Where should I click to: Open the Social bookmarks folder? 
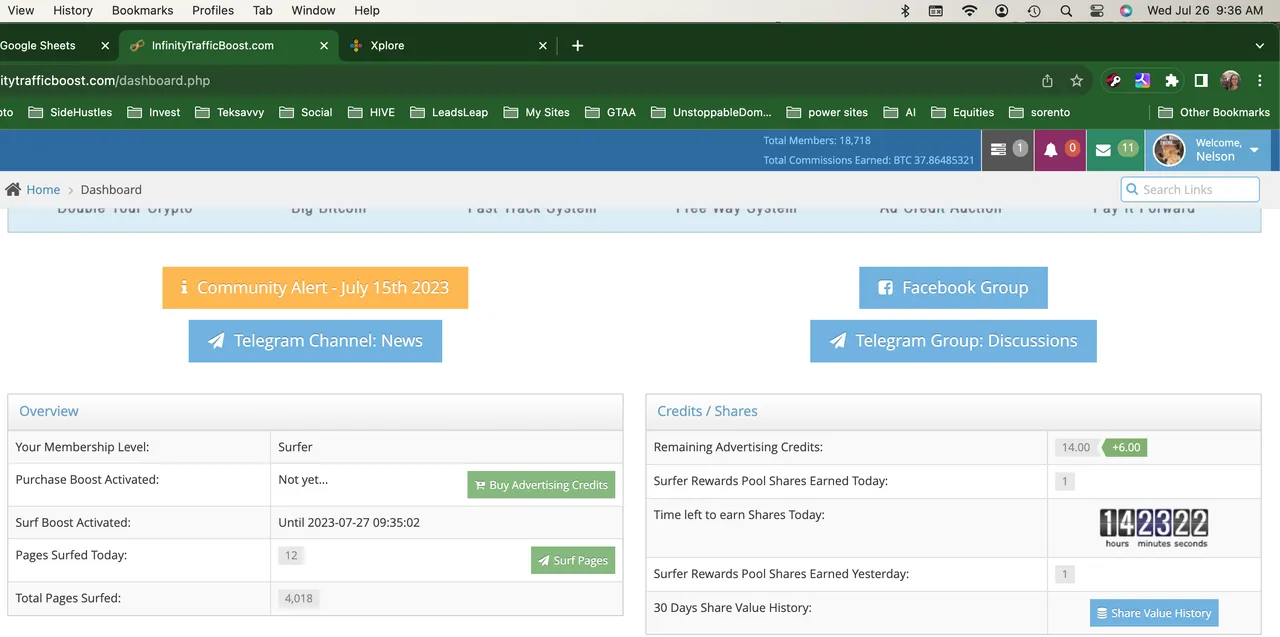pos(305,112)
